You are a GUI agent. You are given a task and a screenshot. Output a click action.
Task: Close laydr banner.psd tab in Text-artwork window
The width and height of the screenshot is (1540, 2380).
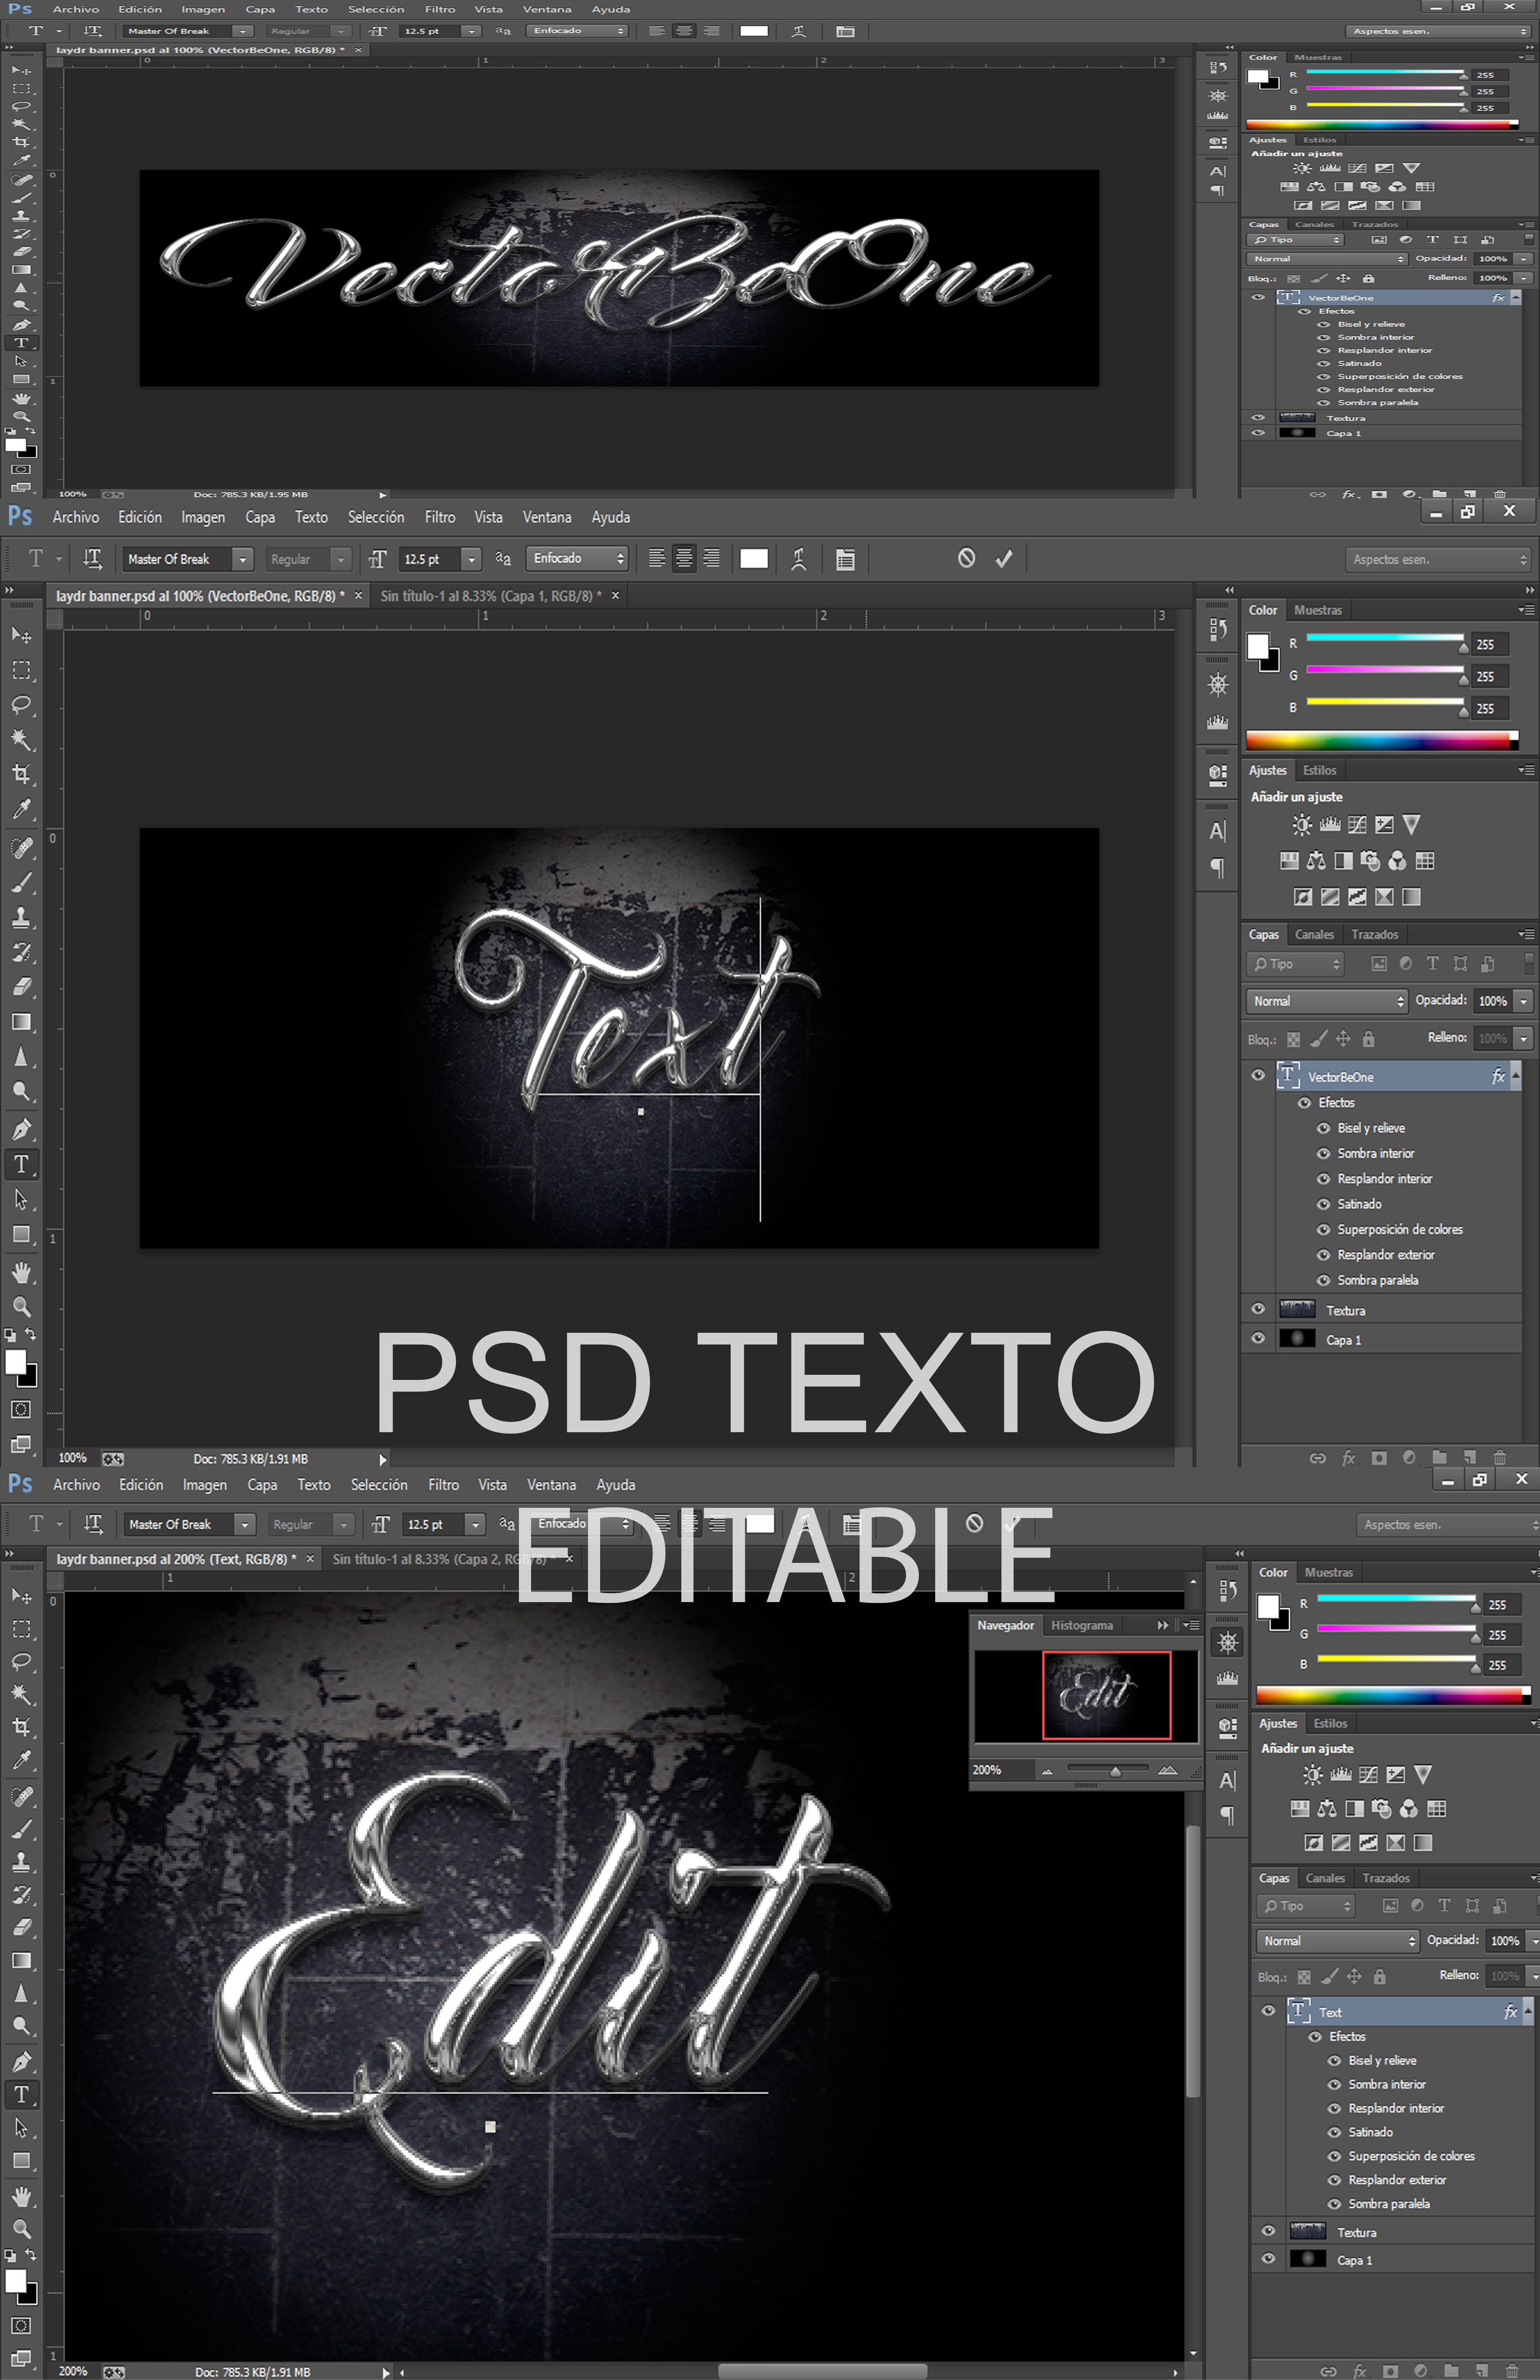tap(358, 596)
